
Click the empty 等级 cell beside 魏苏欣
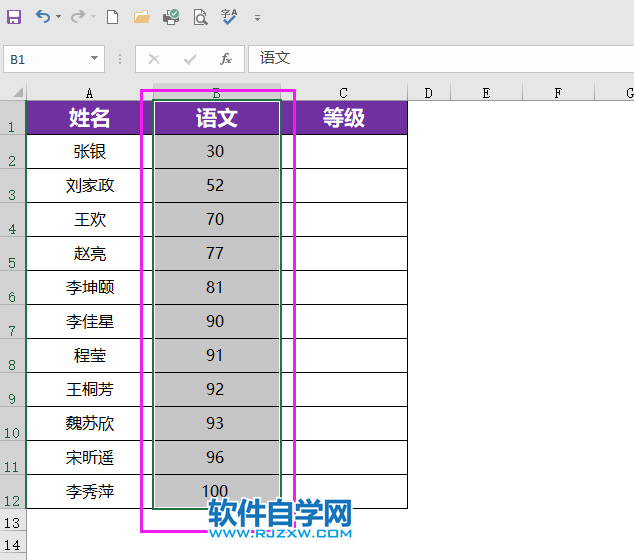(x=344, y=424)
